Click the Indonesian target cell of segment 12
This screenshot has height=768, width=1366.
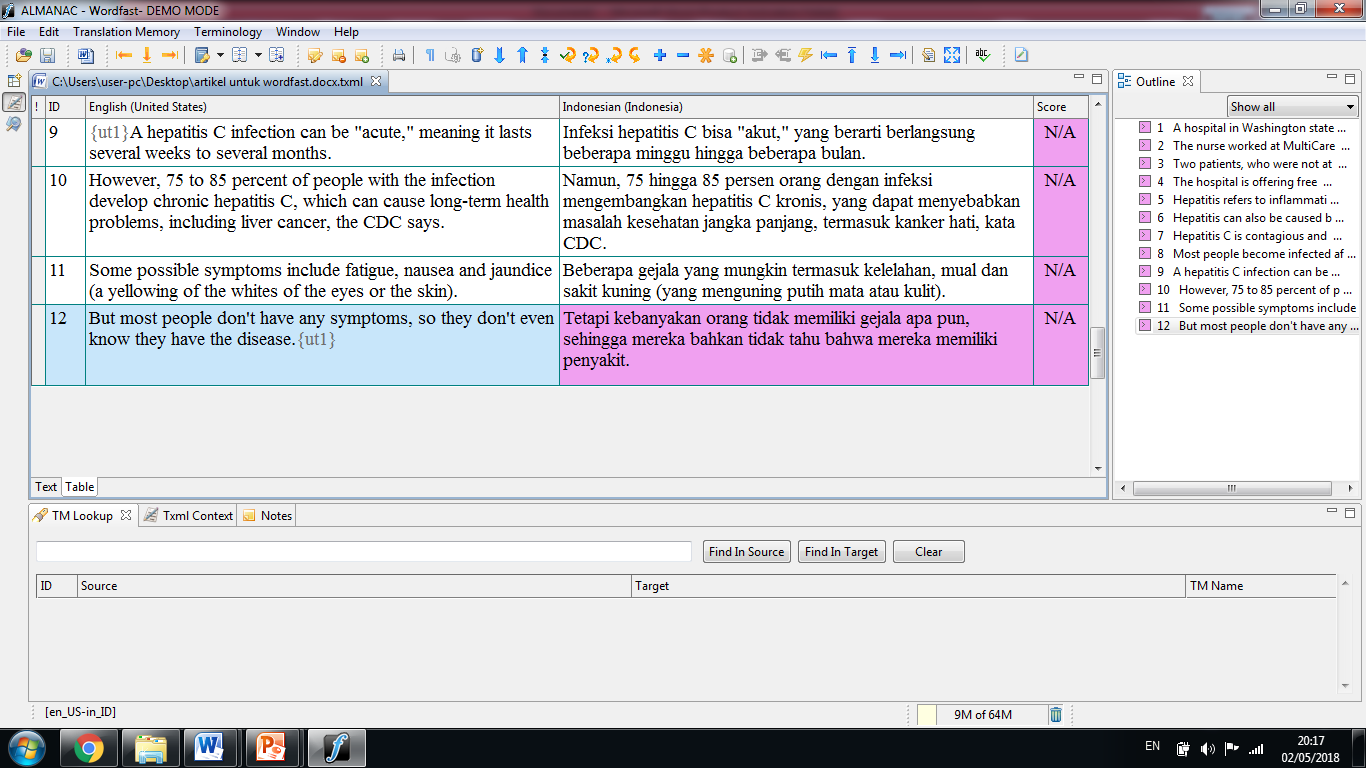click(796, 345)
